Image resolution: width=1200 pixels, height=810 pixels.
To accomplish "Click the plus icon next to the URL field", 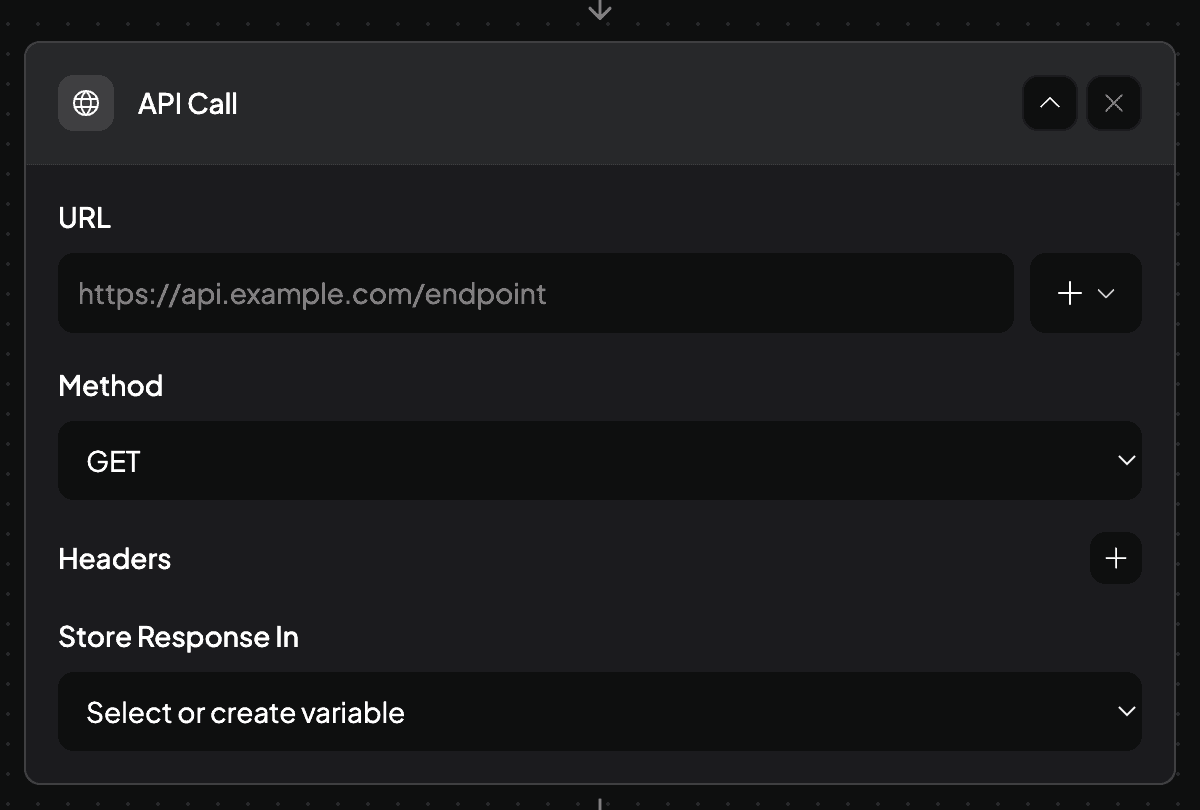I will (1069, 293).
